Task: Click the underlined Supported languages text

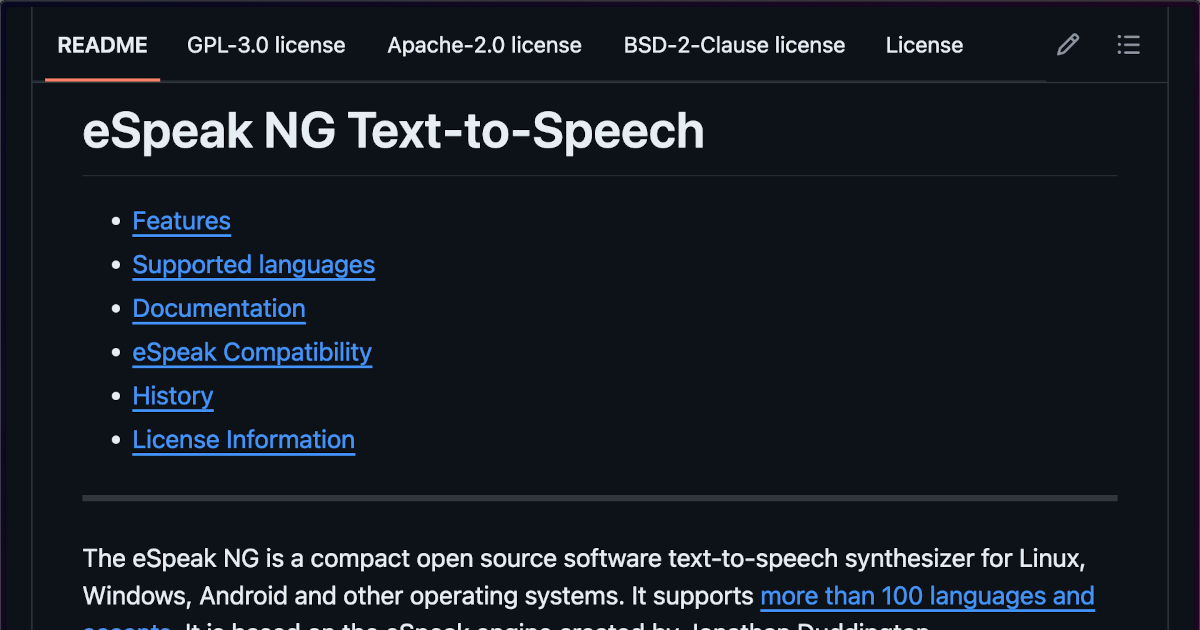Action: click(253, 265)
